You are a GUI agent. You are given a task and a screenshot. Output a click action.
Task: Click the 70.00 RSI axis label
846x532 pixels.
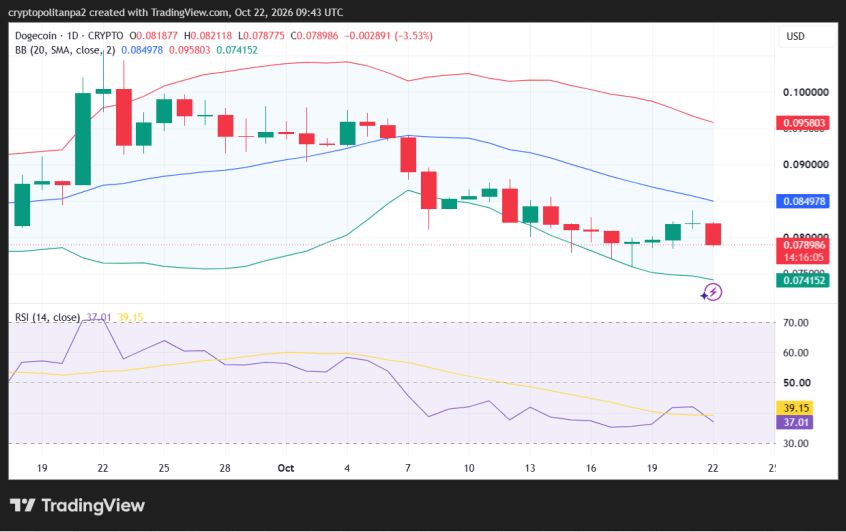point(796,323)
